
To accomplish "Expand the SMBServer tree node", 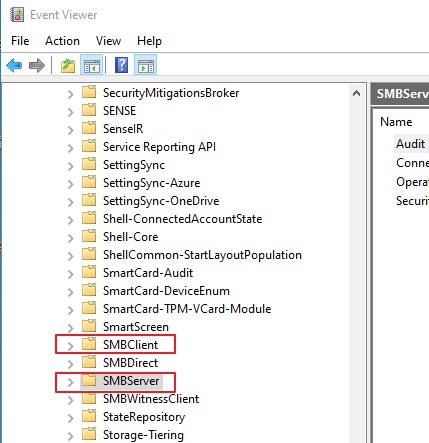I will [x=70, y=382].
